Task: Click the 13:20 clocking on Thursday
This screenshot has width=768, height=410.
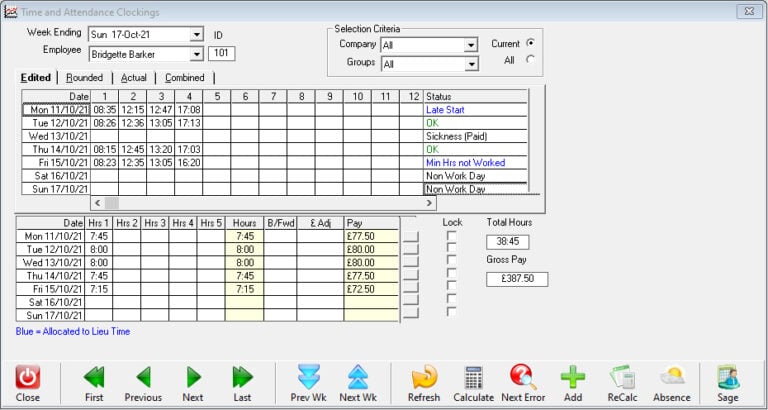Action: (x=161, y=149)
